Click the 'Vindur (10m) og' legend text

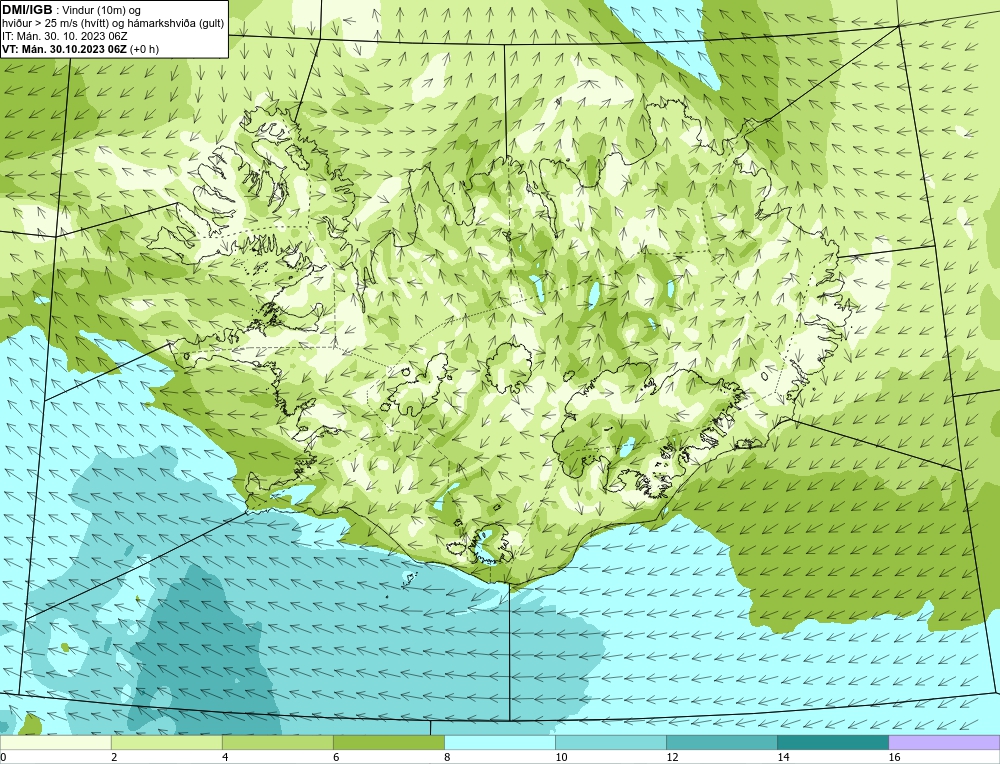pyautogui.click(x=102, y=10)
